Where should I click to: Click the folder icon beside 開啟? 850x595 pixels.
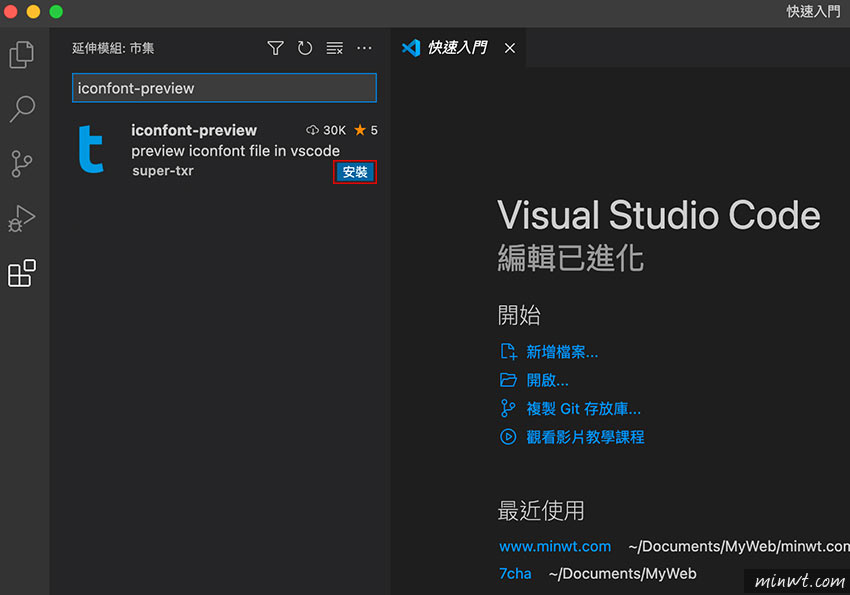coord(508,380)
